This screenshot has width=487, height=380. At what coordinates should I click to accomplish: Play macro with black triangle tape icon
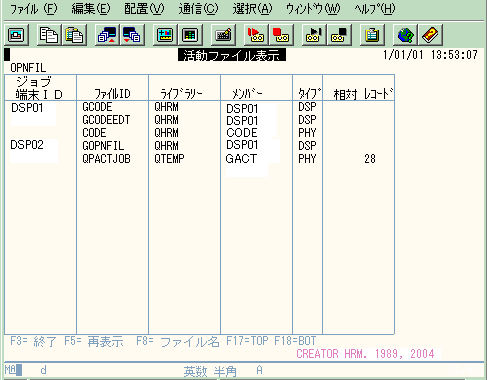[x=314, y=35]
